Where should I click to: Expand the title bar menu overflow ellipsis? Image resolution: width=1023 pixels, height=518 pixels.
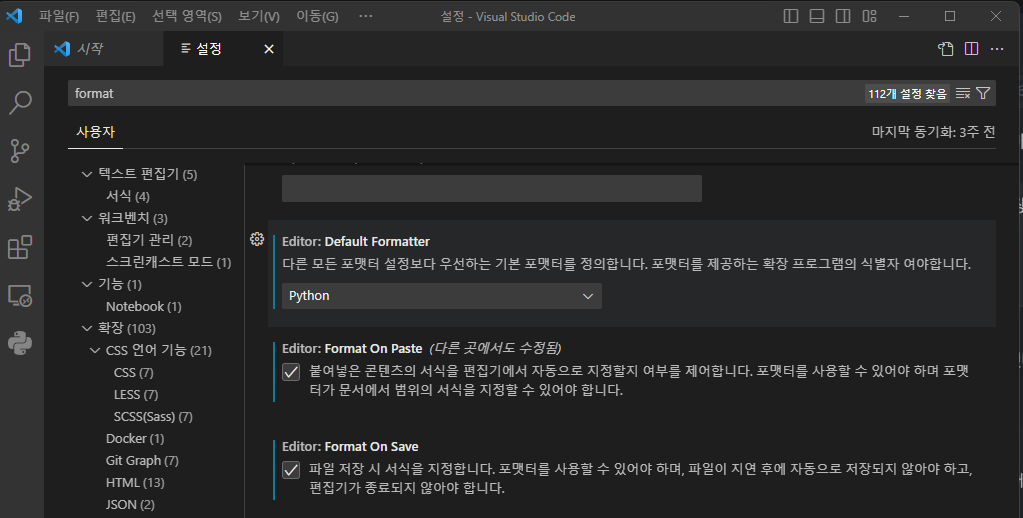click(366, 16)
